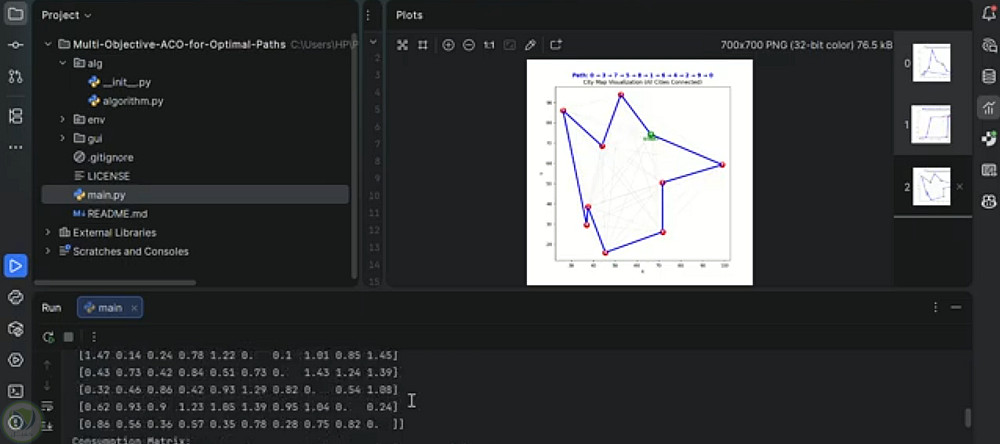
Task: Jump down the stack trace arrow
Action: pyautogui.click(x=47, y=385)
